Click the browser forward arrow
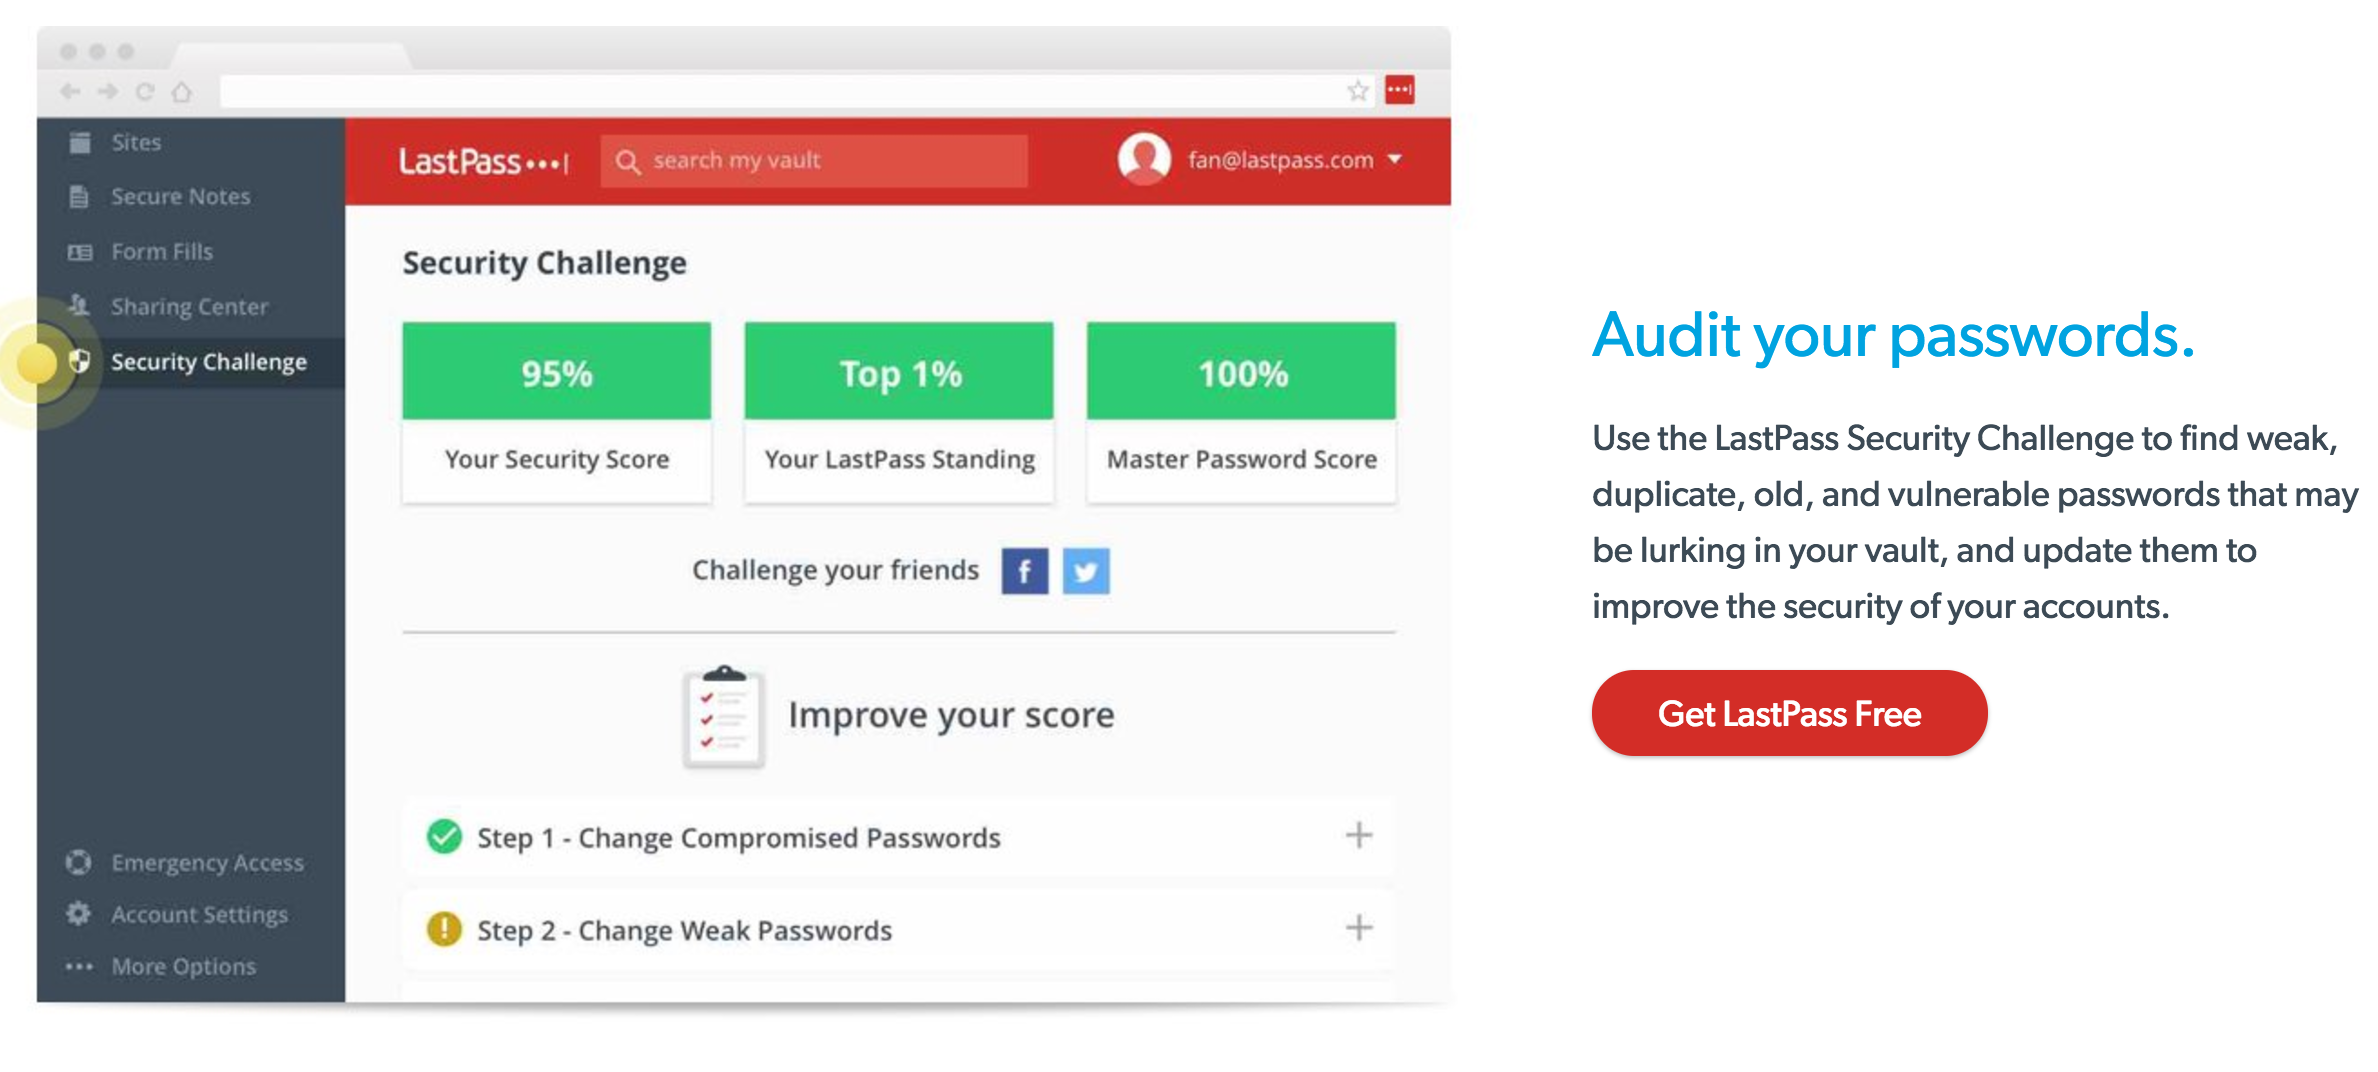Screen dimensions: 2378x1072 (108, 92)
